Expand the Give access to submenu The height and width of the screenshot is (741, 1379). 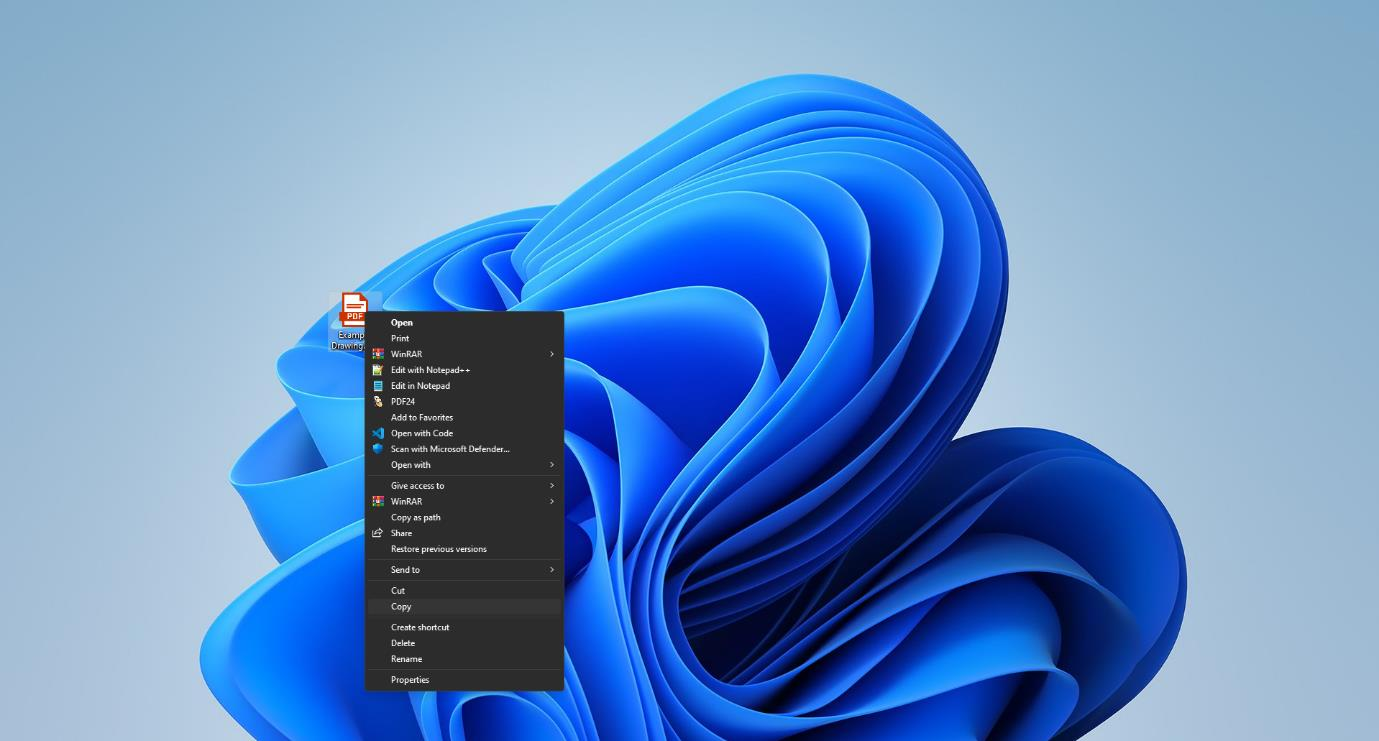(x=550, y=485)
